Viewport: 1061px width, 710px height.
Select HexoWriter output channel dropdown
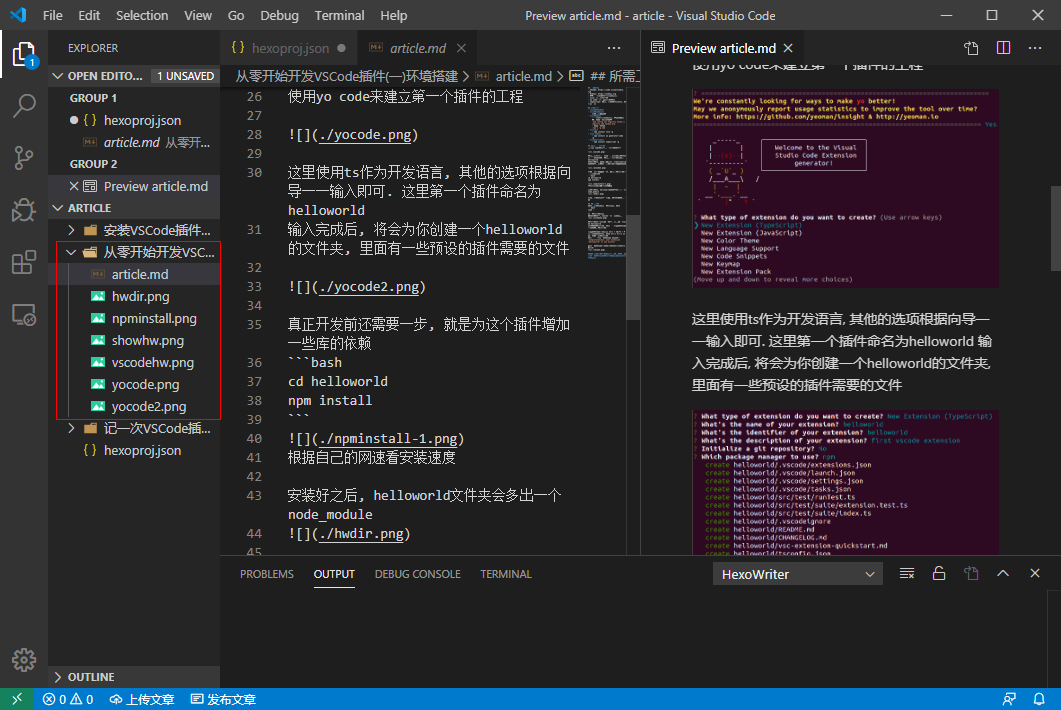tap(797, 574)
